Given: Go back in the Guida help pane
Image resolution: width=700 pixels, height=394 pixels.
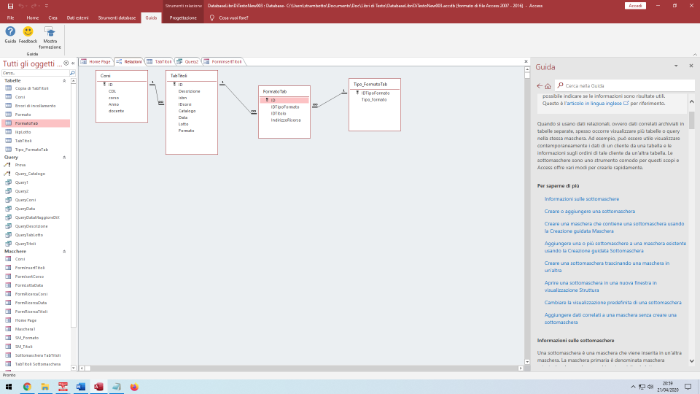Looking at the screenshot, I should coord(540,86).
